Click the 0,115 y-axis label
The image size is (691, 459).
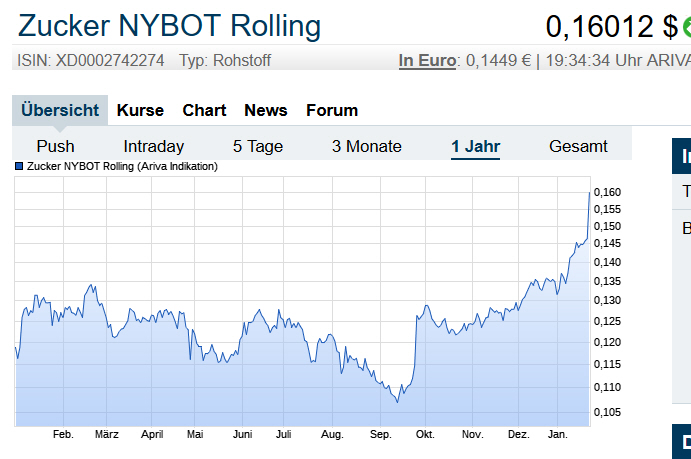coord(607,364)
